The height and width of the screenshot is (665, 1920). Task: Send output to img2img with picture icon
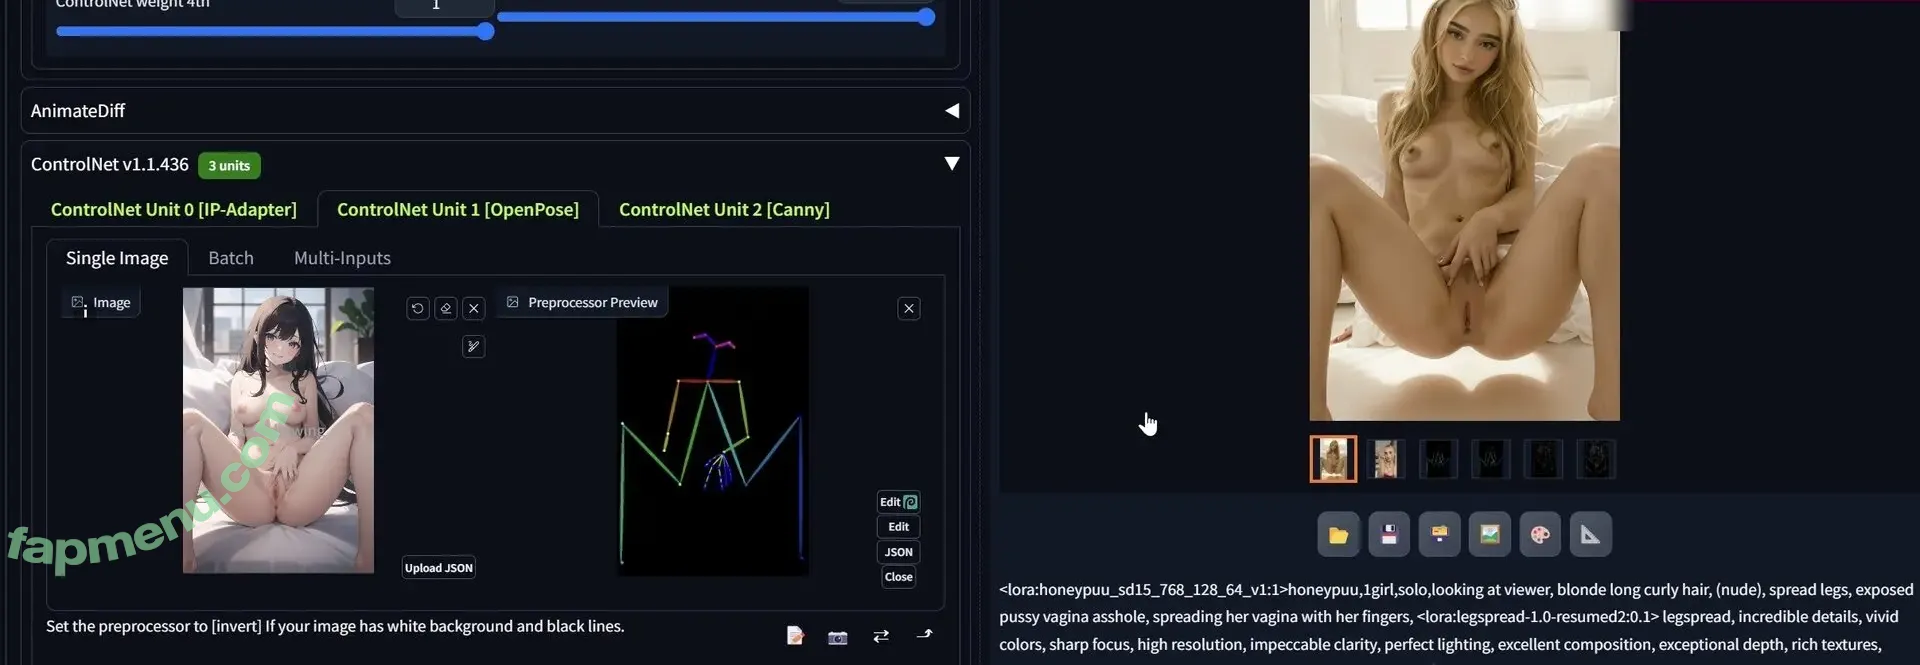(1489, 535)
